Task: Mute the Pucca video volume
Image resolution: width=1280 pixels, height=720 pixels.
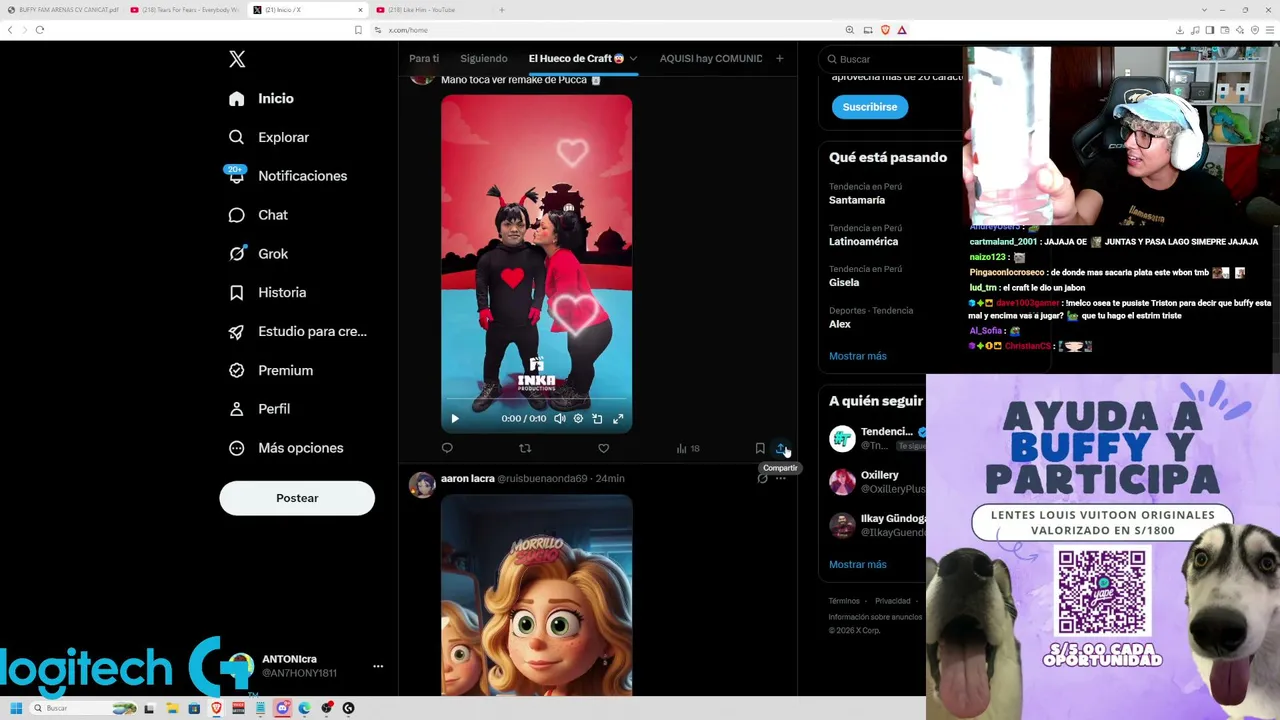Action: pyautogui.click(x=560, y=419)
